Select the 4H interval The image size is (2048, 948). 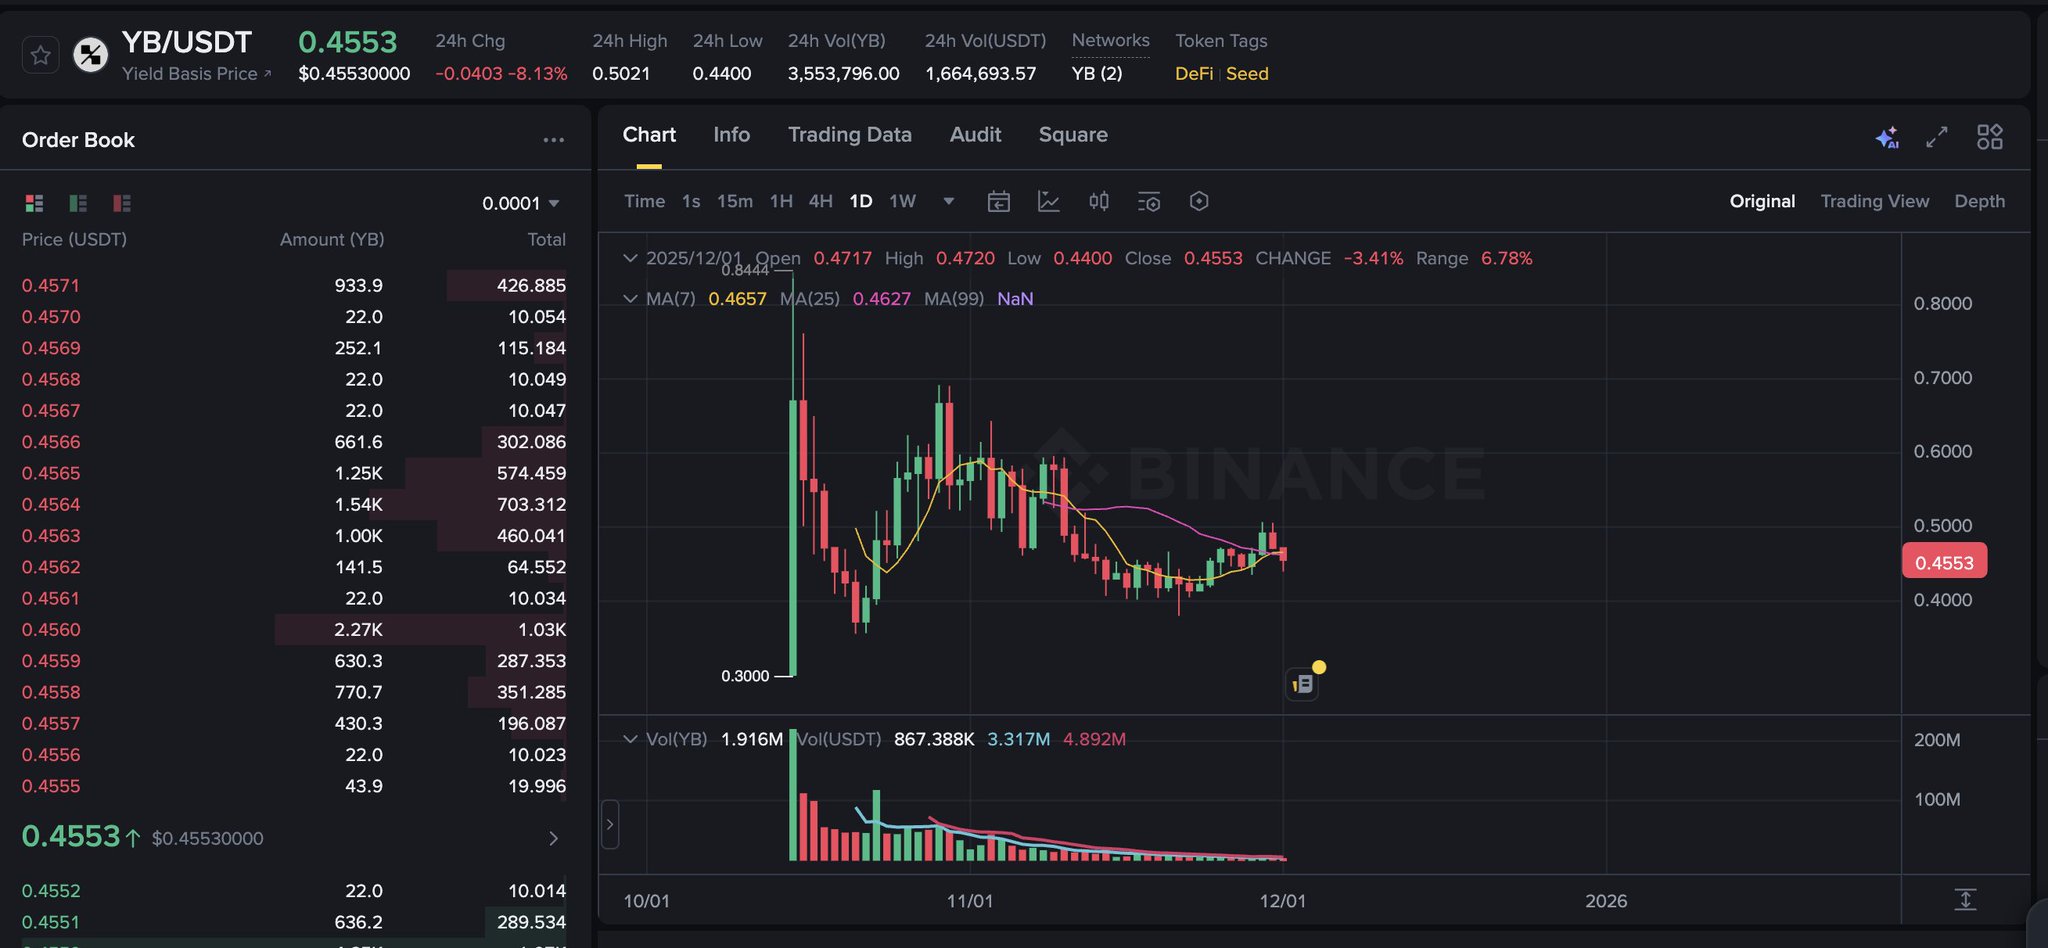click(821, 201)
